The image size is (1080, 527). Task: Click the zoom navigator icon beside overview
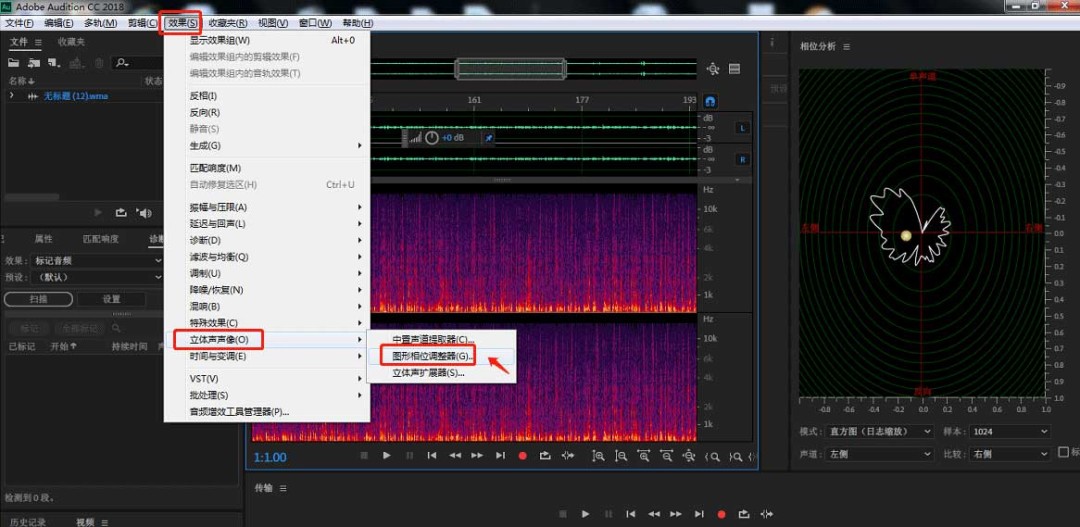coord(713,69)
